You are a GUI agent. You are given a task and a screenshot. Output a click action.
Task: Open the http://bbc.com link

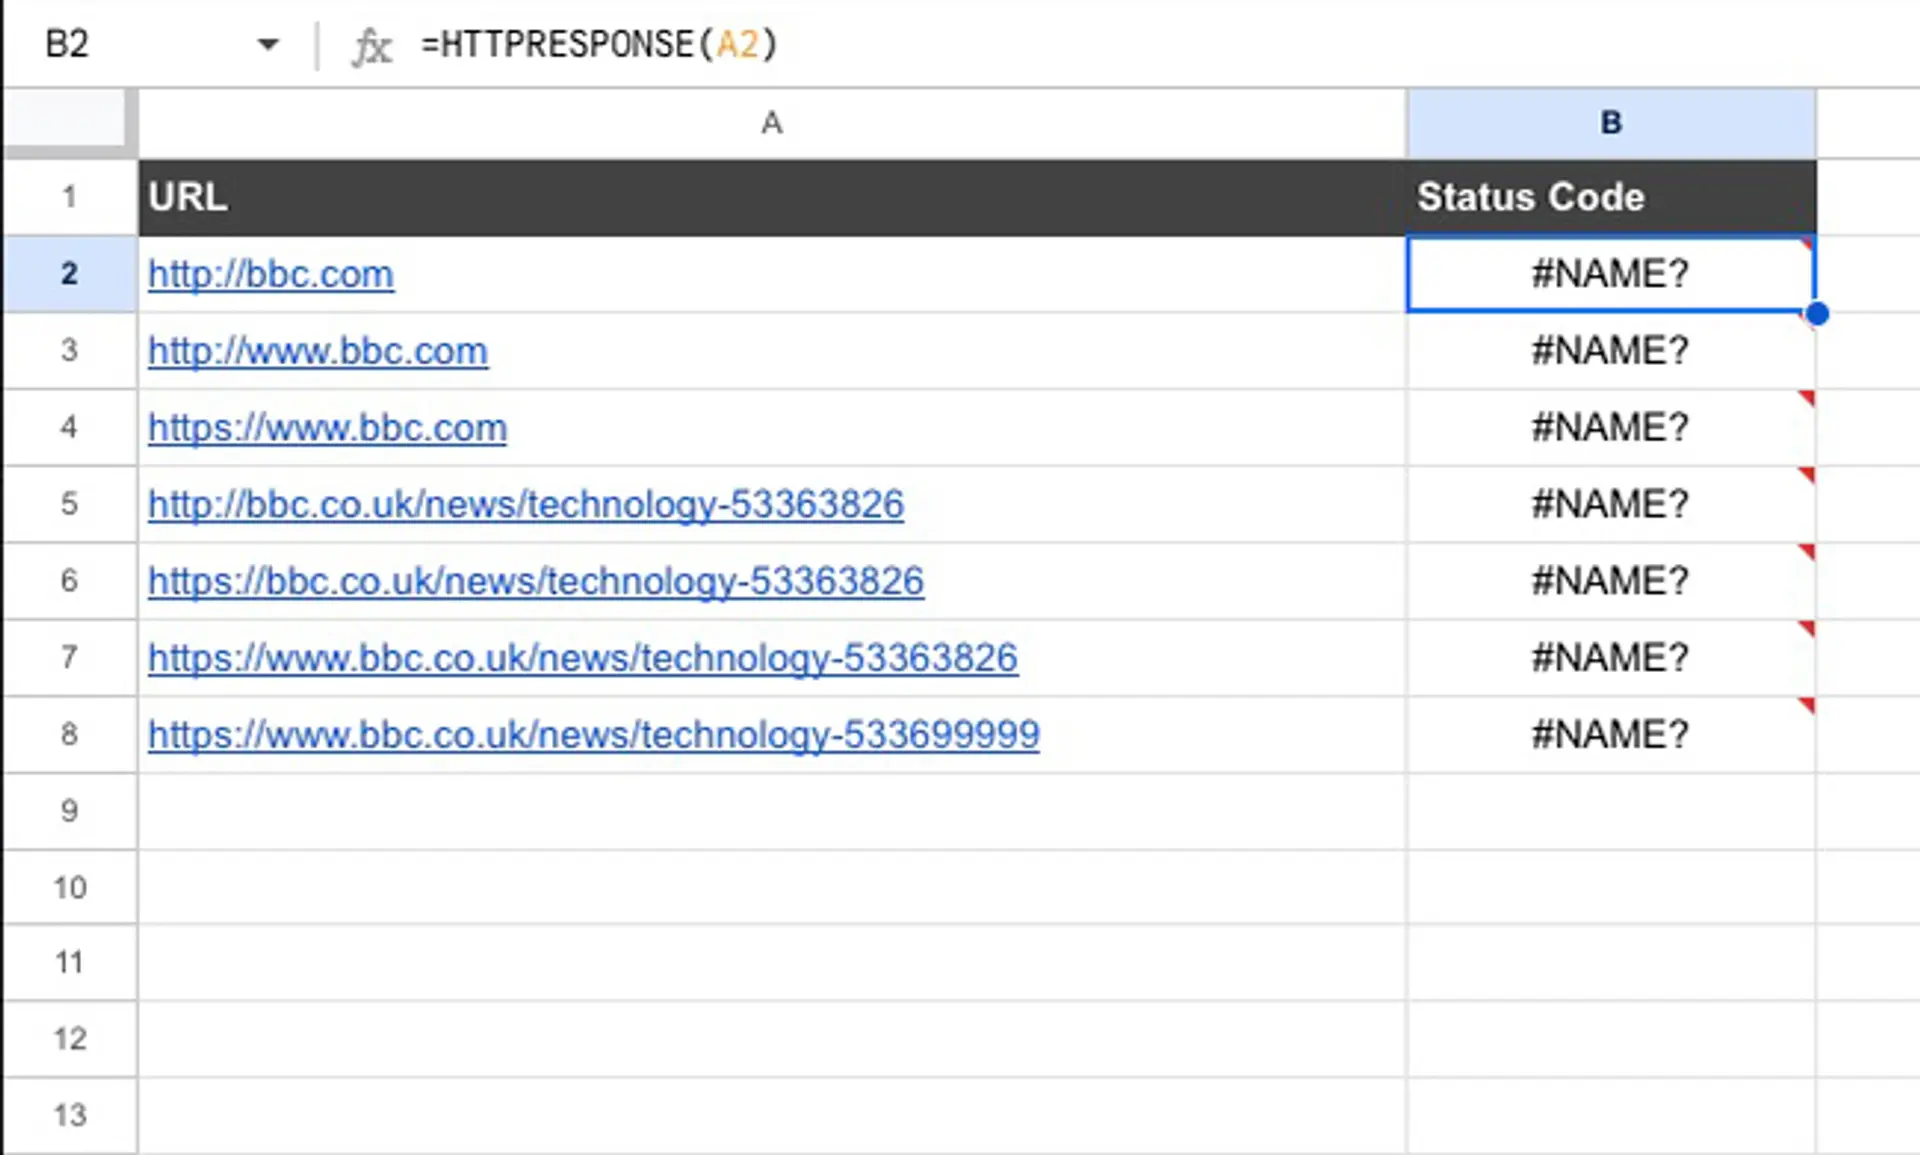click(x=271, y=274)
